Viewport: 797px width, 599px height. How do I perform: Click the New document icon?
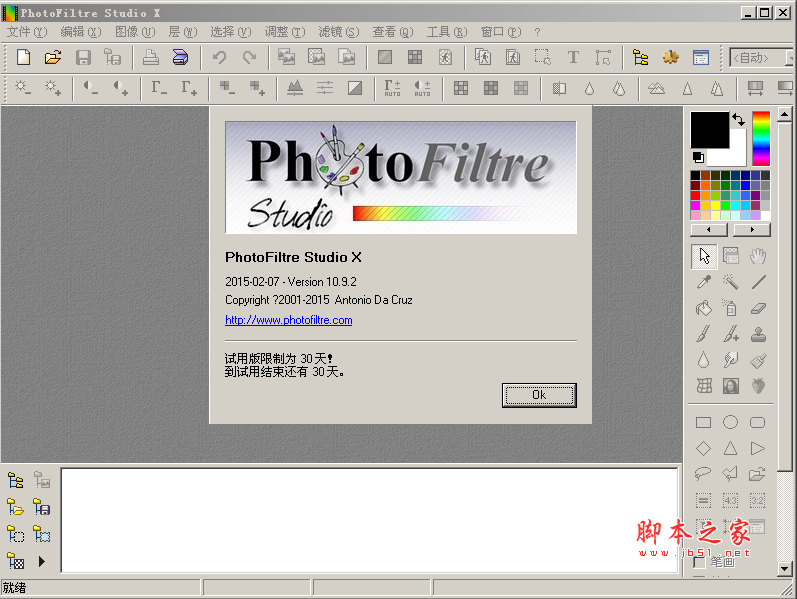click(x=23, y=57)
